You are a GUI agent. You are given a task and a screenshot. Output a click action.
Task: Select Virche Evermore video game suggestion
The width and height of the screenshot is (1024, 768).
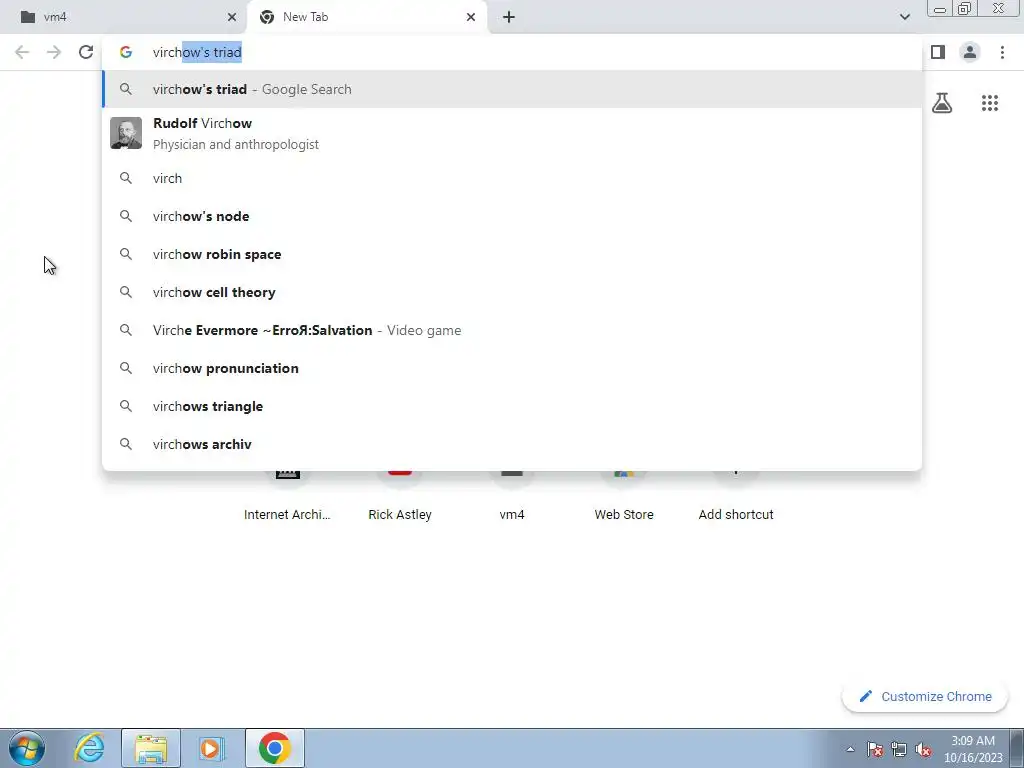(512, 330)
